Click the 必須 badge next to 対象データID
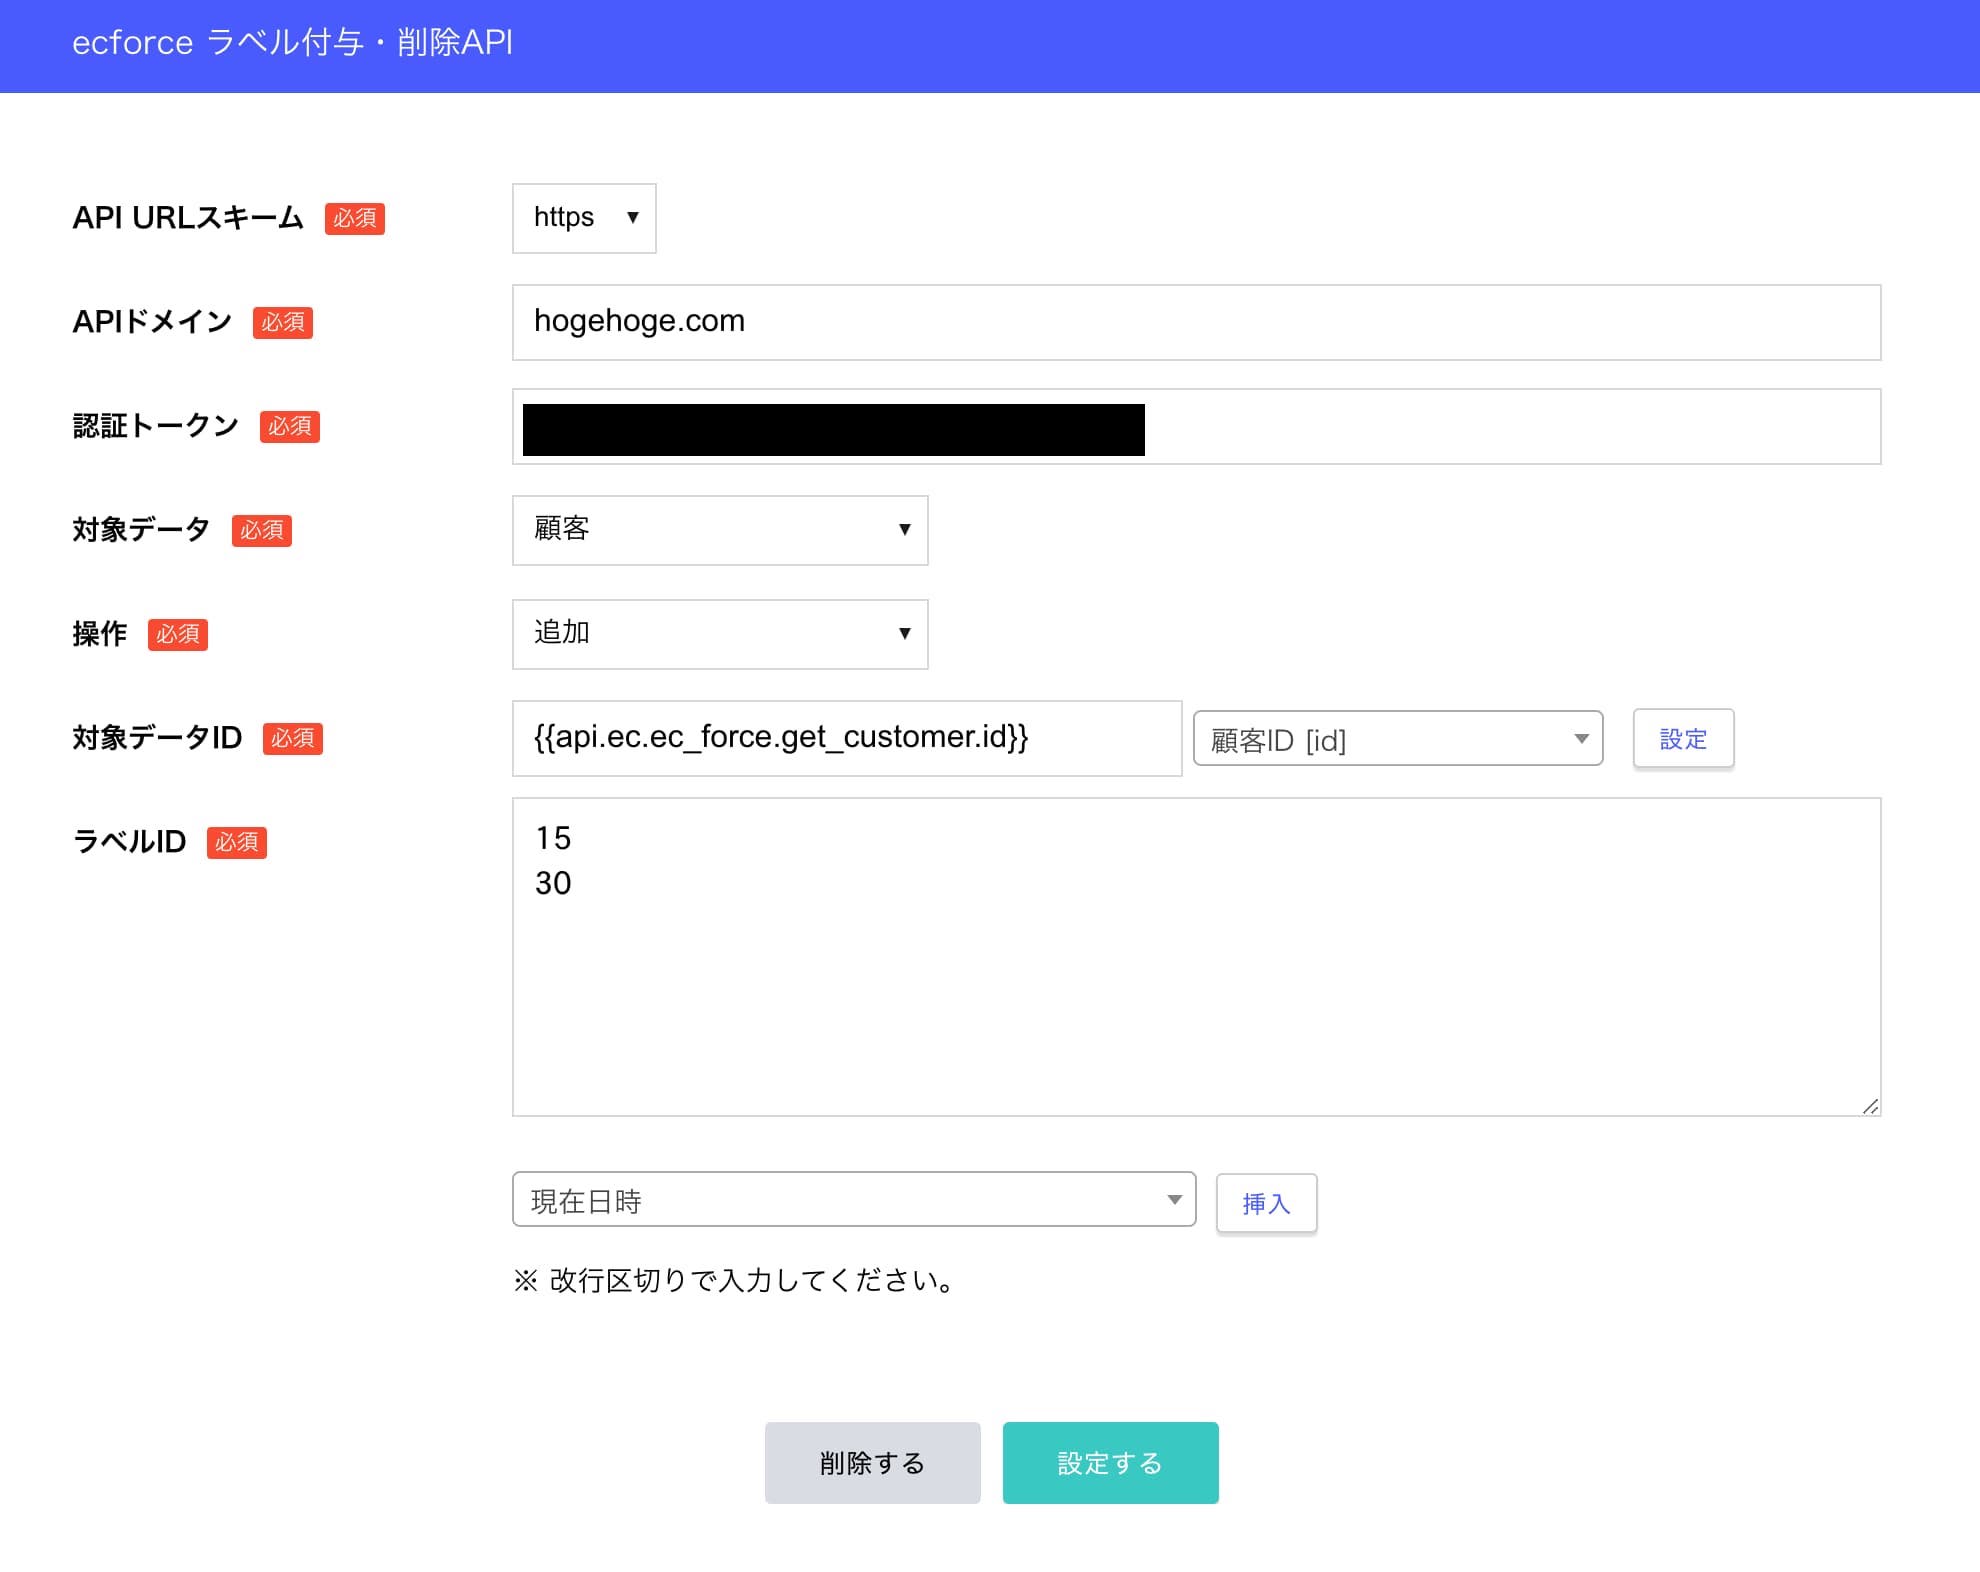This screenshot has width=1980, height=1572. [293, 739]
